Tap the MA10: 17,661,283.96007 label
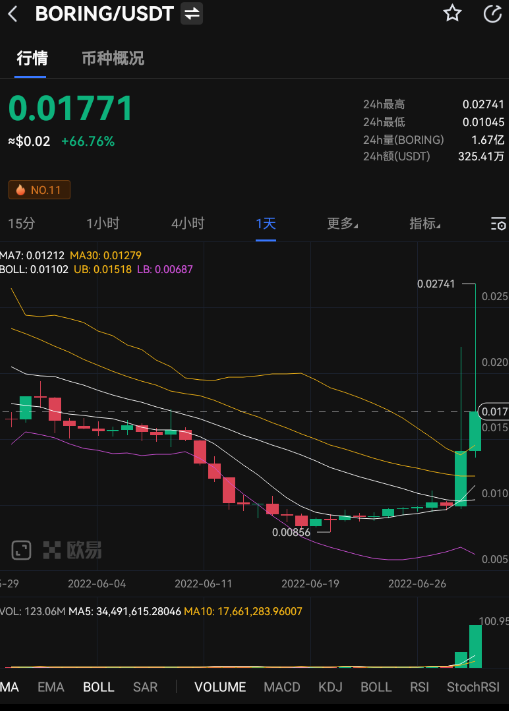This screenshot has width=509, height=711. point(243,611)
